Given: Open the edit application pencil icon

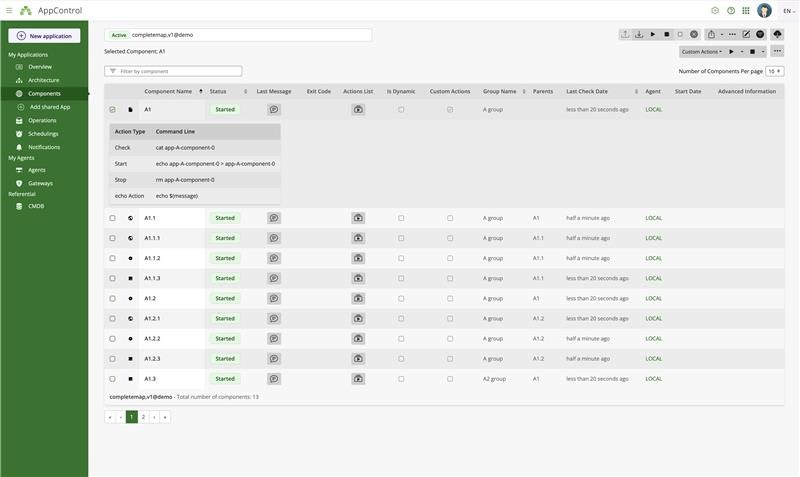Looking at the screenshot, I should (x=746, y=34).
